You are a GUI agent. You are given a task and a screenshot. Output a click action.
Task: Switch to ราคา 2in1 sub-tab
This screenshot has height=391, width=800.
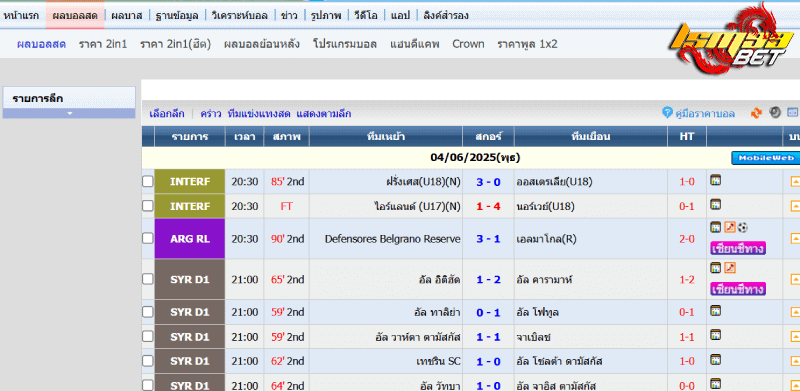(103, 44)
